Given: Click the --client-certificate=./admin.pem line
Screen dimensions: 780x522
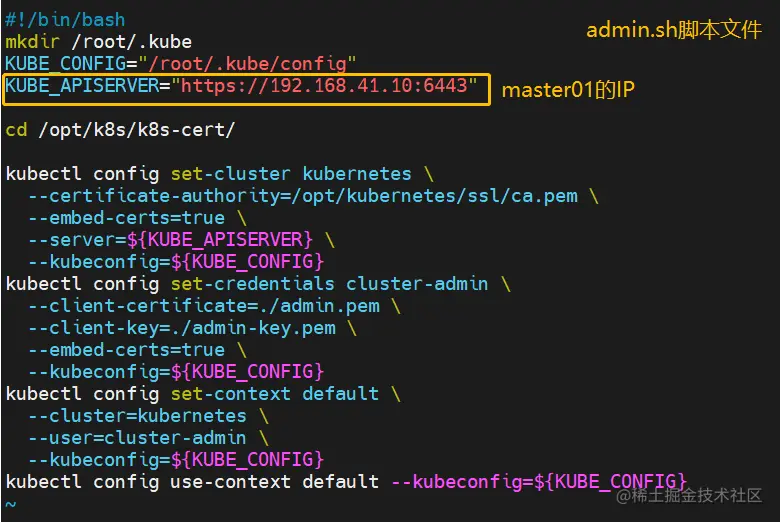Looking at the screenshot, I should [203, 305].
